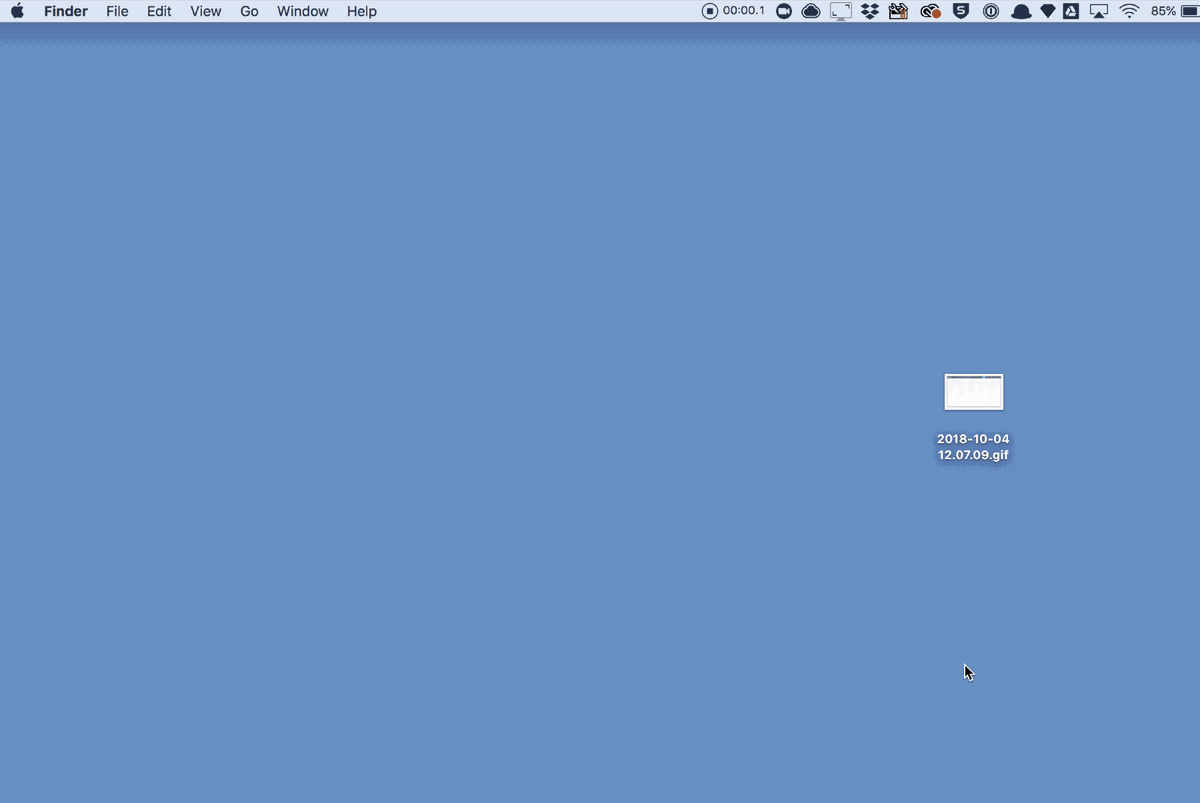Viewport: 1200px width, 803px height.
Task: Click the recording timer 00:00.1
Action: 744,11
